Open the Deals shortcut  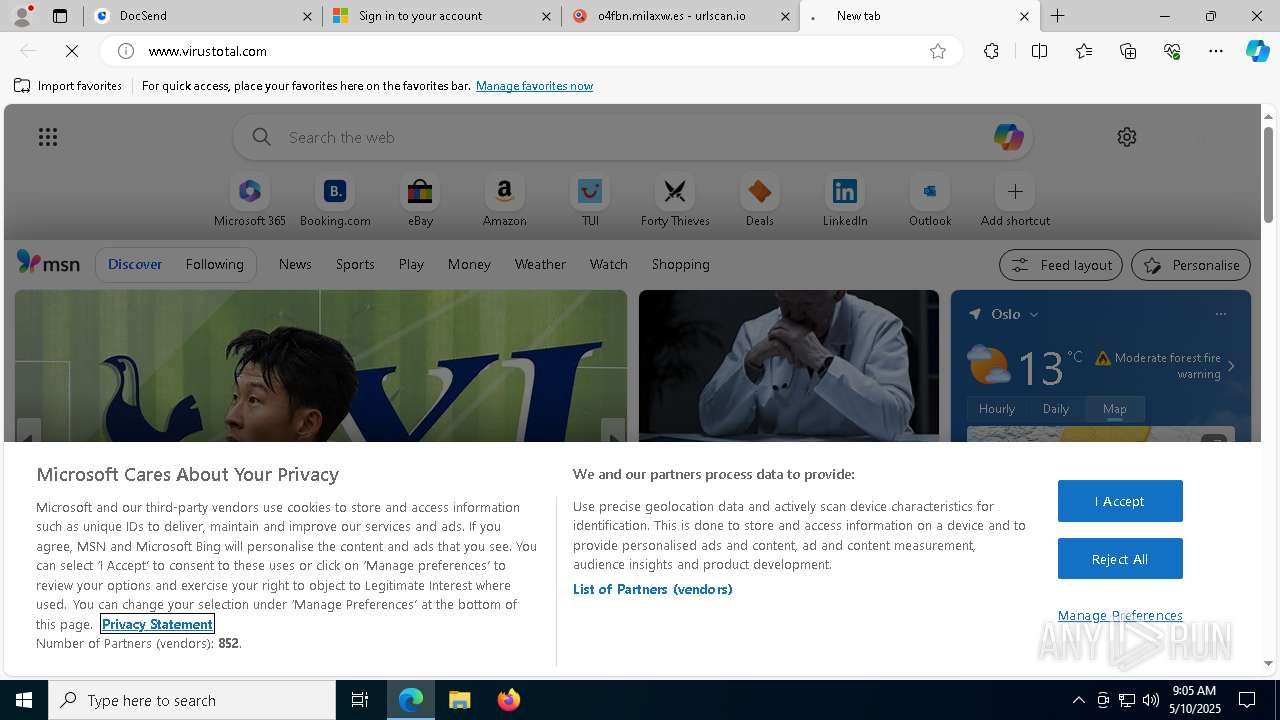(760, 200)
